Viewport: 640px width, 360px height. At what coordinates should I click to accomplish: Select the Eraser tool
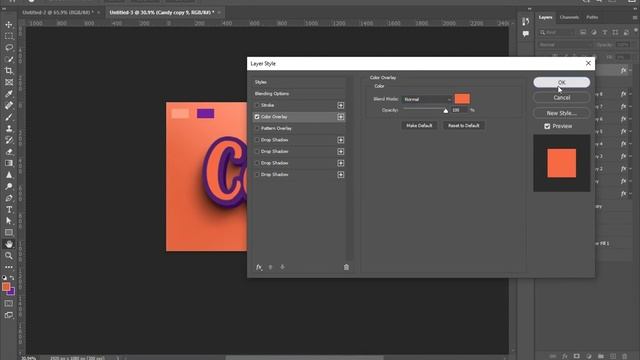[9, 151]
